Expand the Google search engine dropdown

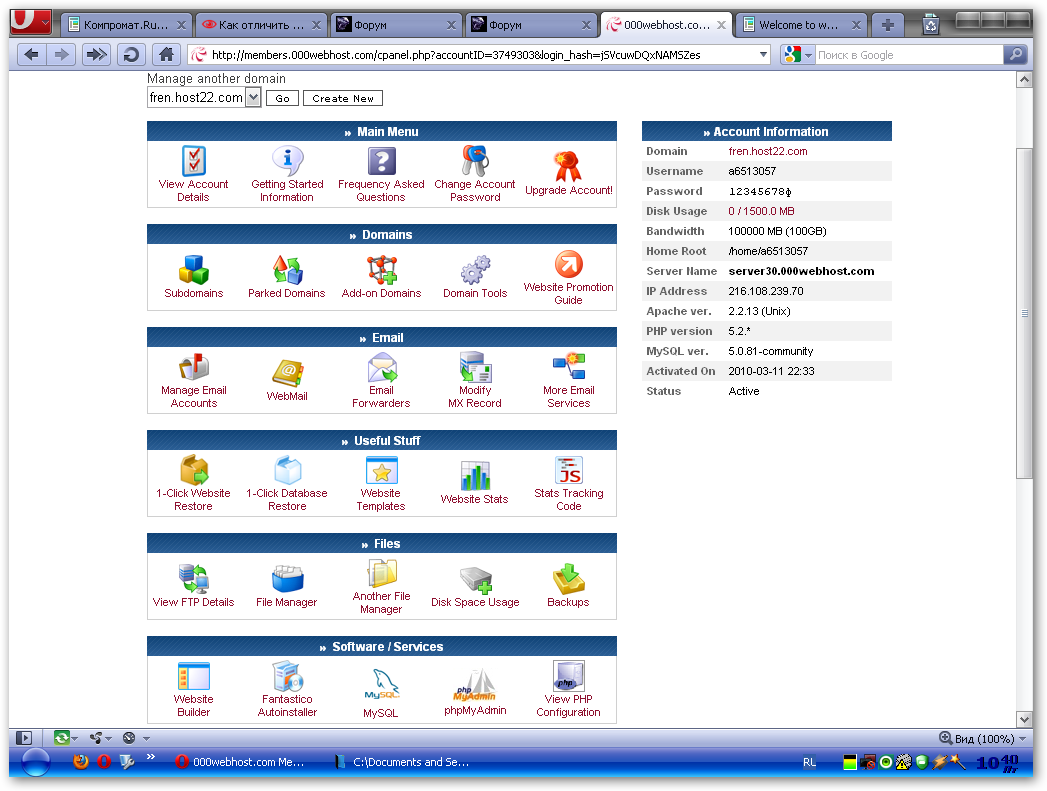click(x=809, y=55)
